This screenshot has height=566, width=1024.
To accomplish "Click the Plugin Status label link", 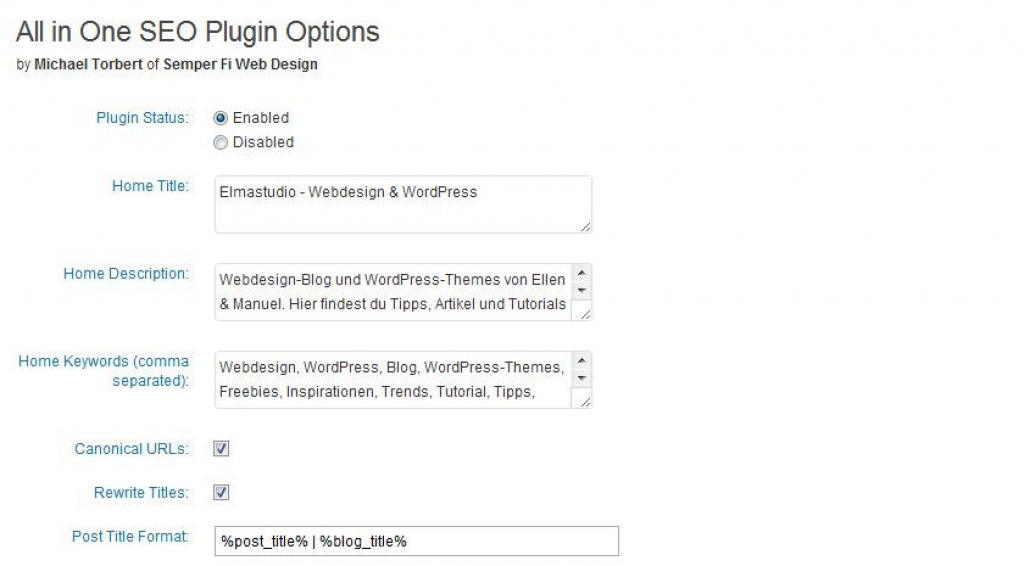I will click(142, 118).
